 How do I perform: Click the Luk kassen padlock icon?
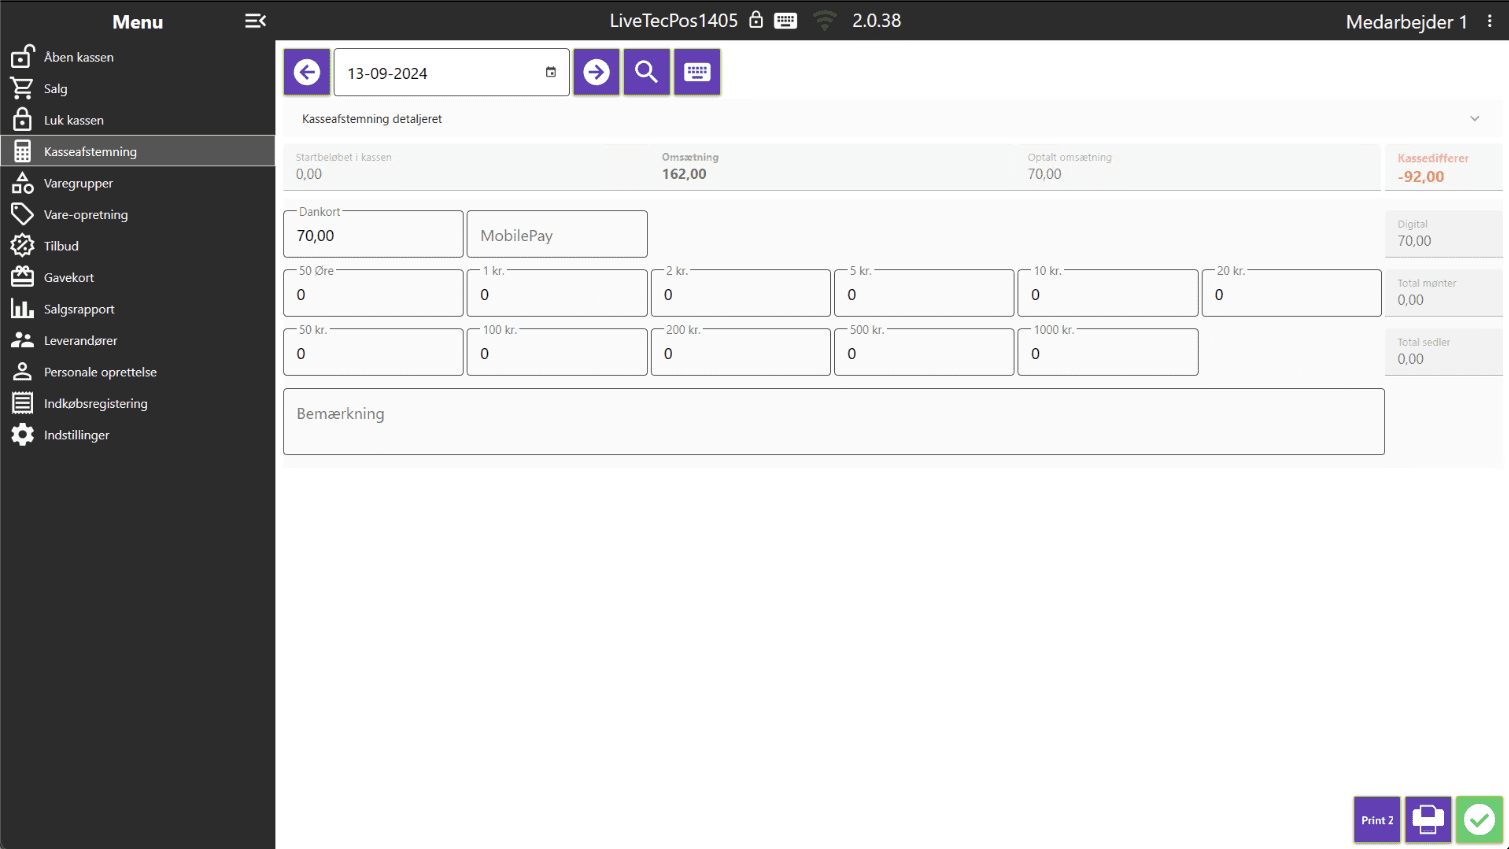[22, 120]
